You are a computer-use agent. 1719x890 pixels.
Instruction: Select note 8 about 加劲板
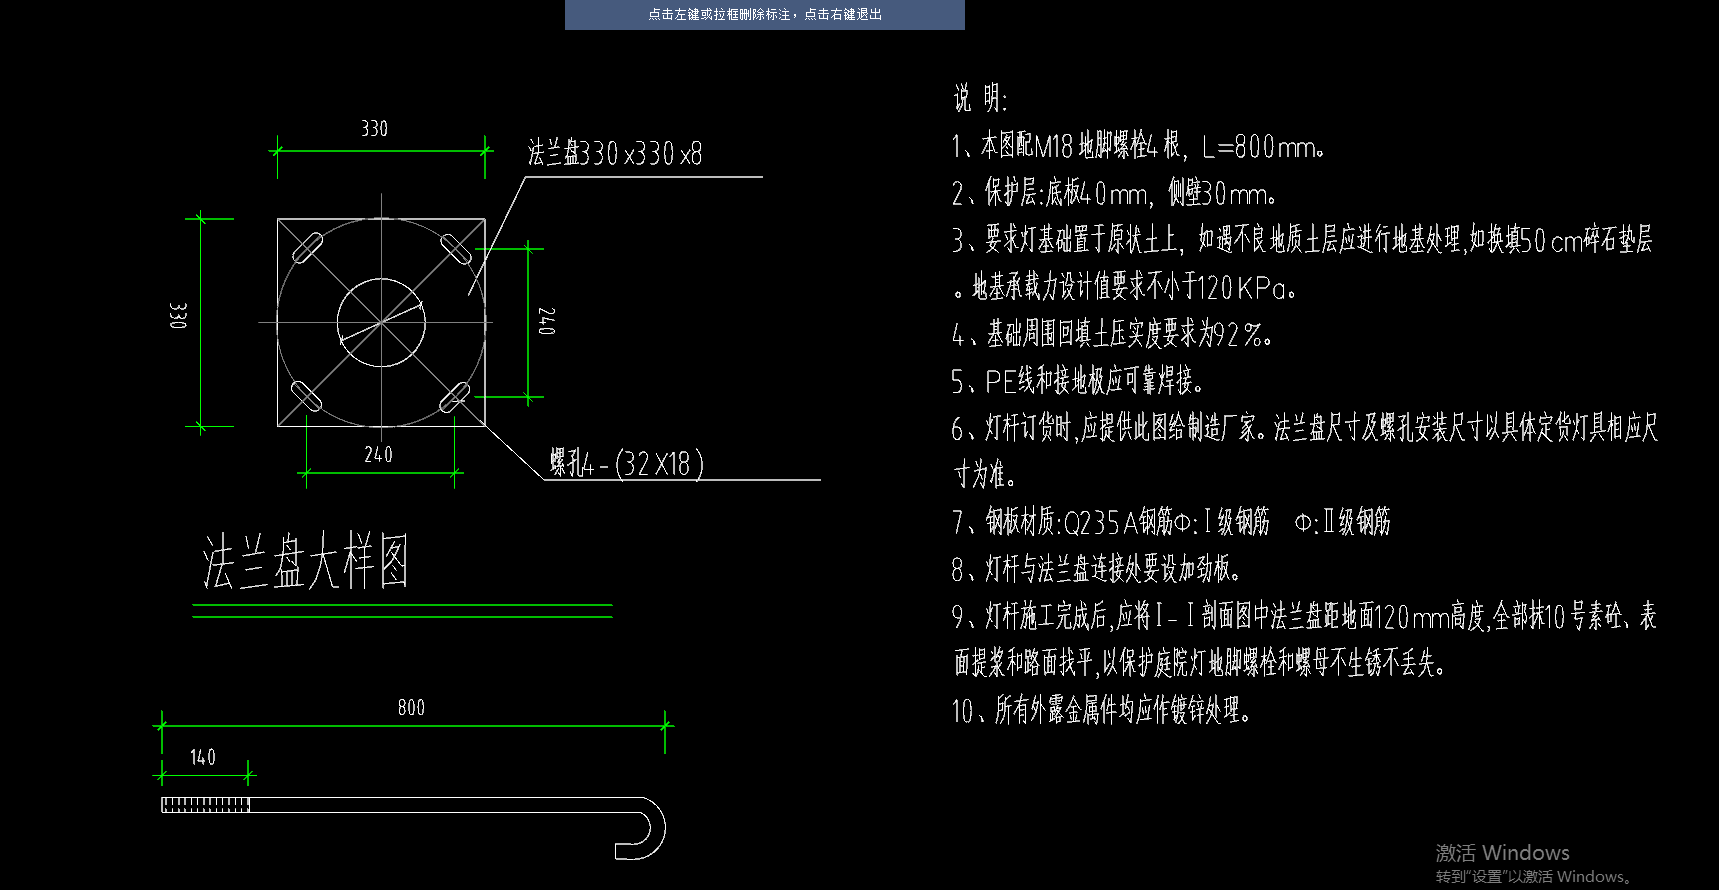click(1096, 569)
